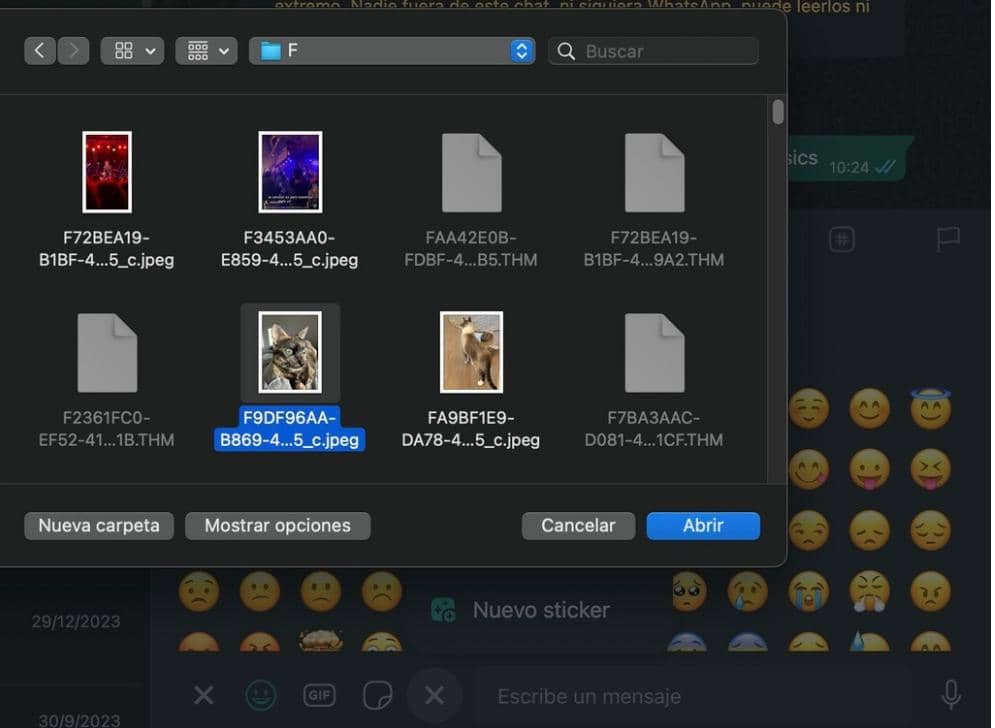Choose Nuevo sticker in WhatsApp
Screen dimensions: 995x728
520,610
